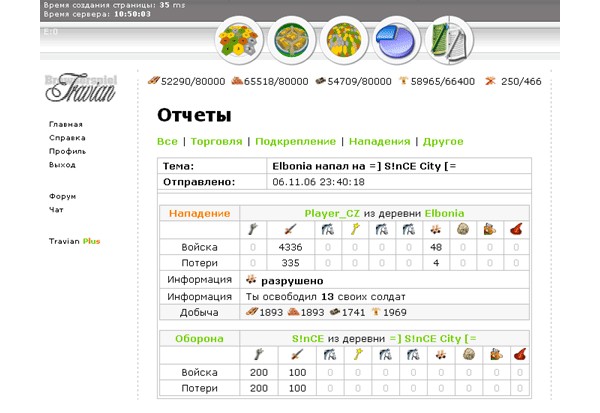Viewport: 600px width, 413px height.
Task: Click the catapult boulder icon in attack table
Action: [x=463, y=230]
